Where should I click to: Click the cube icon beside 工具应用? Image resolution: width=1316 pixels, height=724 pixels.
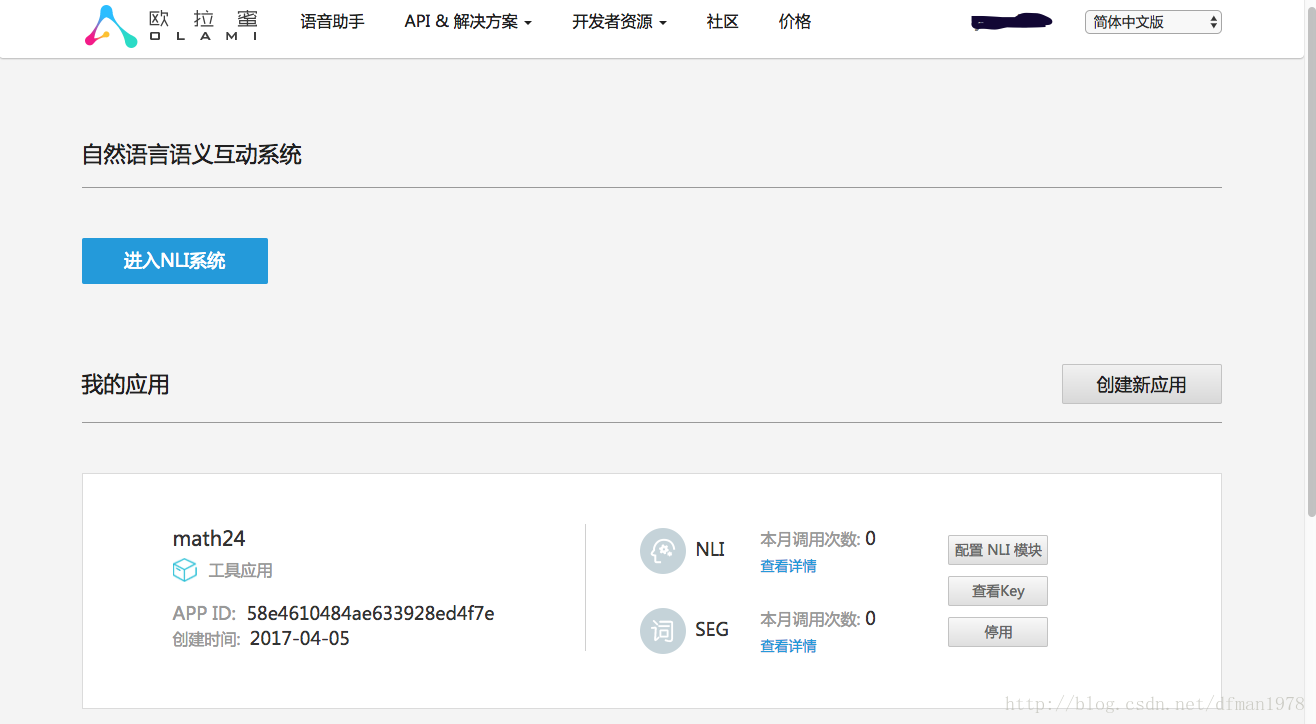185,570
